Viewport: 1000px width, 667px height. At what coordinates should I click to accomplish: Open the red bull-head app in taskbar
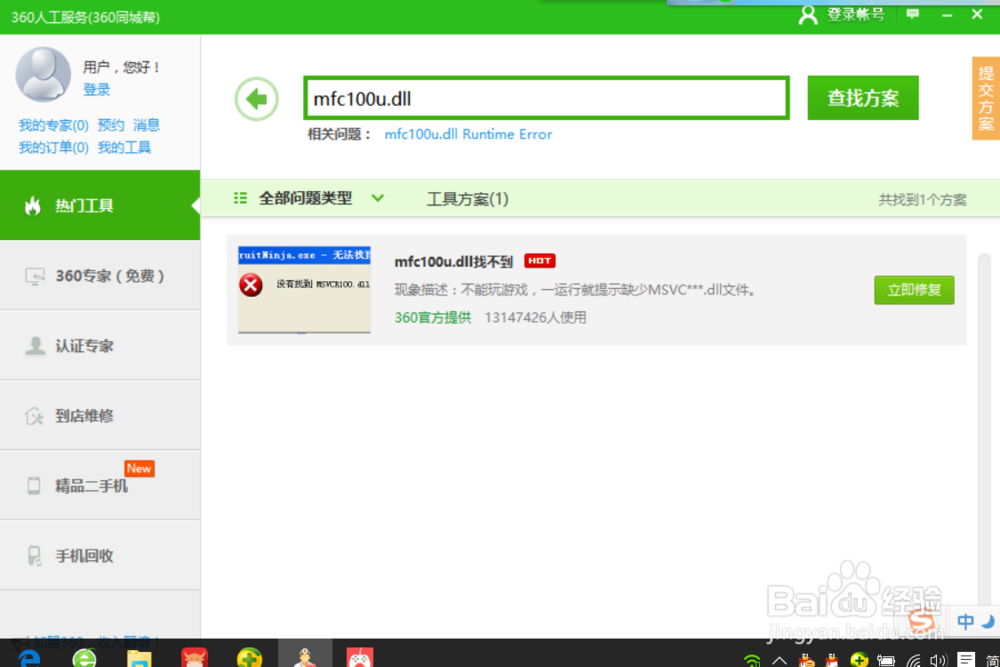(195, 657)
